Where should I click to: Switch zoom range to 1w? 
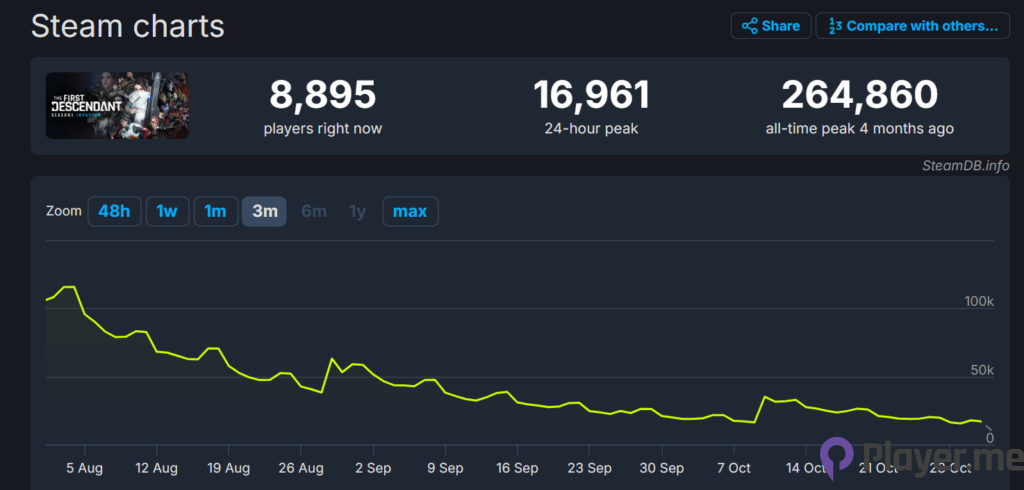click(x=167, y=211)
